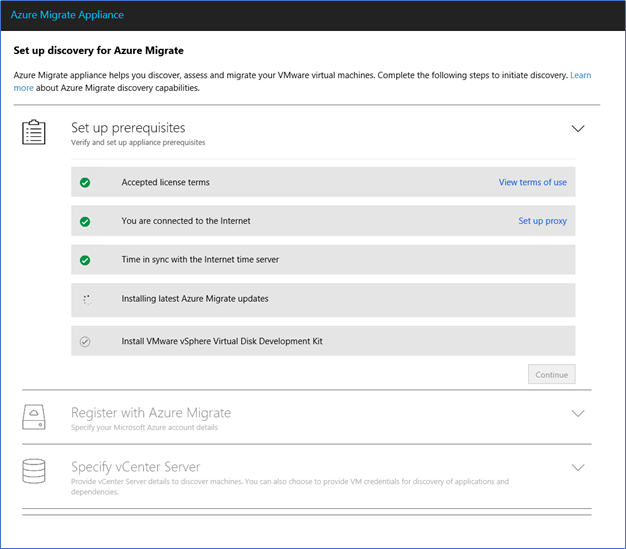
Task: Click green check beside connected to the Internet
Action: click(x=85, y=221)
